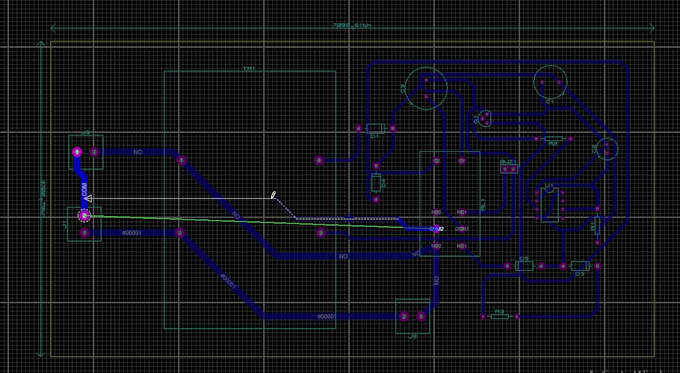
Task: Click the transformer pad ending the #00001 track from J1
Action: [180, 233]
